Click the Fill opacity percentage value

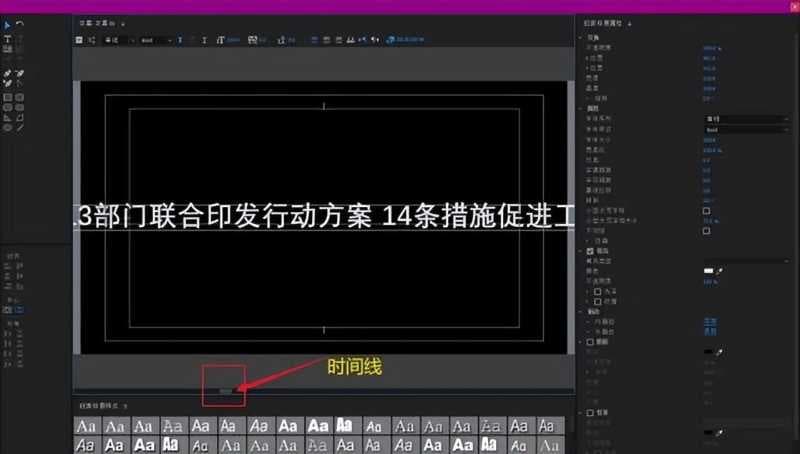click(x=711, y=282)
